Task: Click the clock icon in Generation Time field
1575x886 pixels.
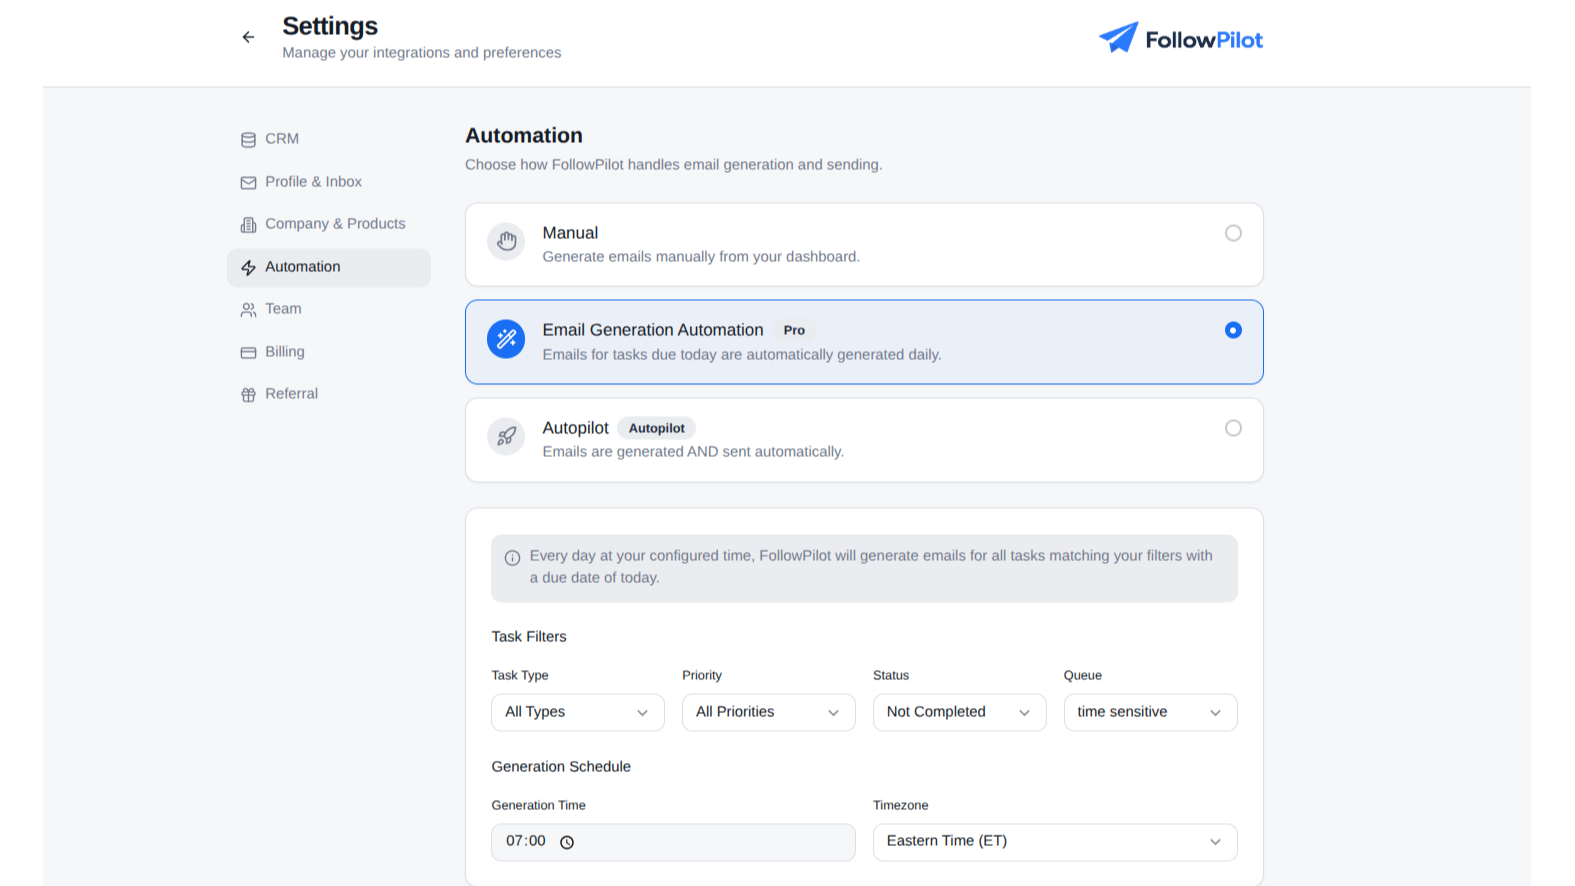Action: click(567, 842)
